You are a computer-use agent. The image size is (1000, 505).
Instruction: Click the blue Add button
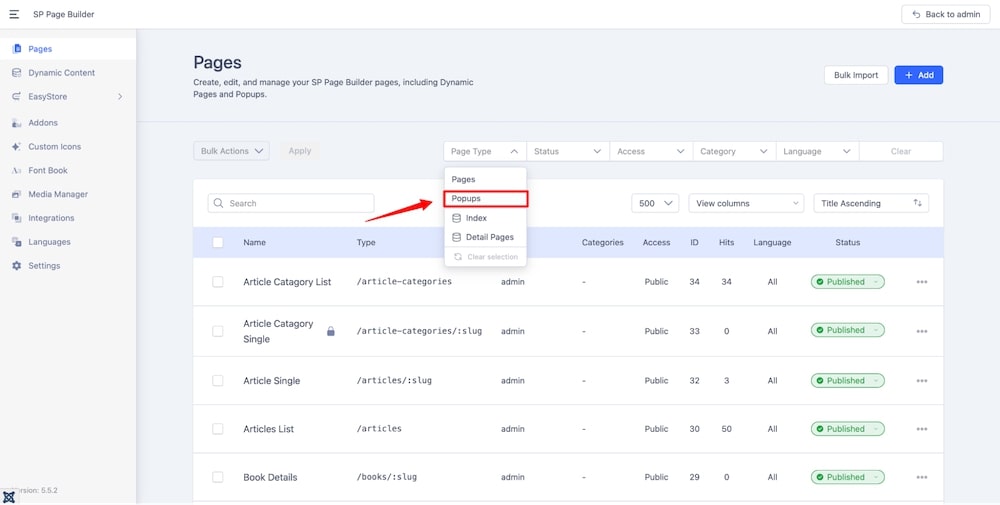point(918,75)
